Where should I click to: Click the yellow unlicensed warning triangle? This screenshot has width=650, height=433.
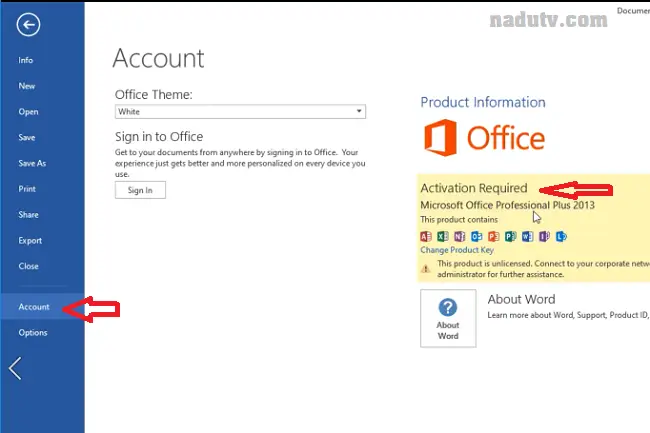(426, 269)
